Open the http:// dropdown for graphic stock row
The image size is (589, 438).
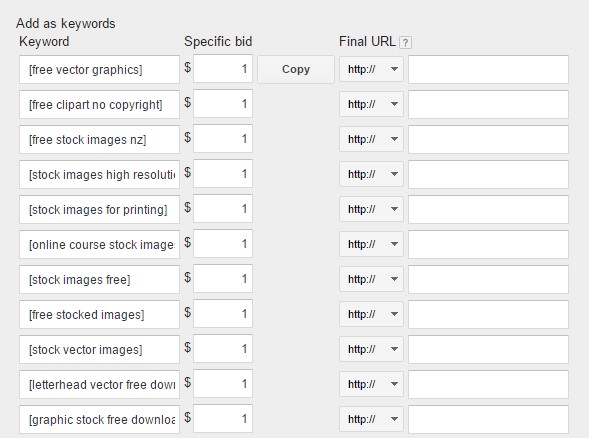371,419
